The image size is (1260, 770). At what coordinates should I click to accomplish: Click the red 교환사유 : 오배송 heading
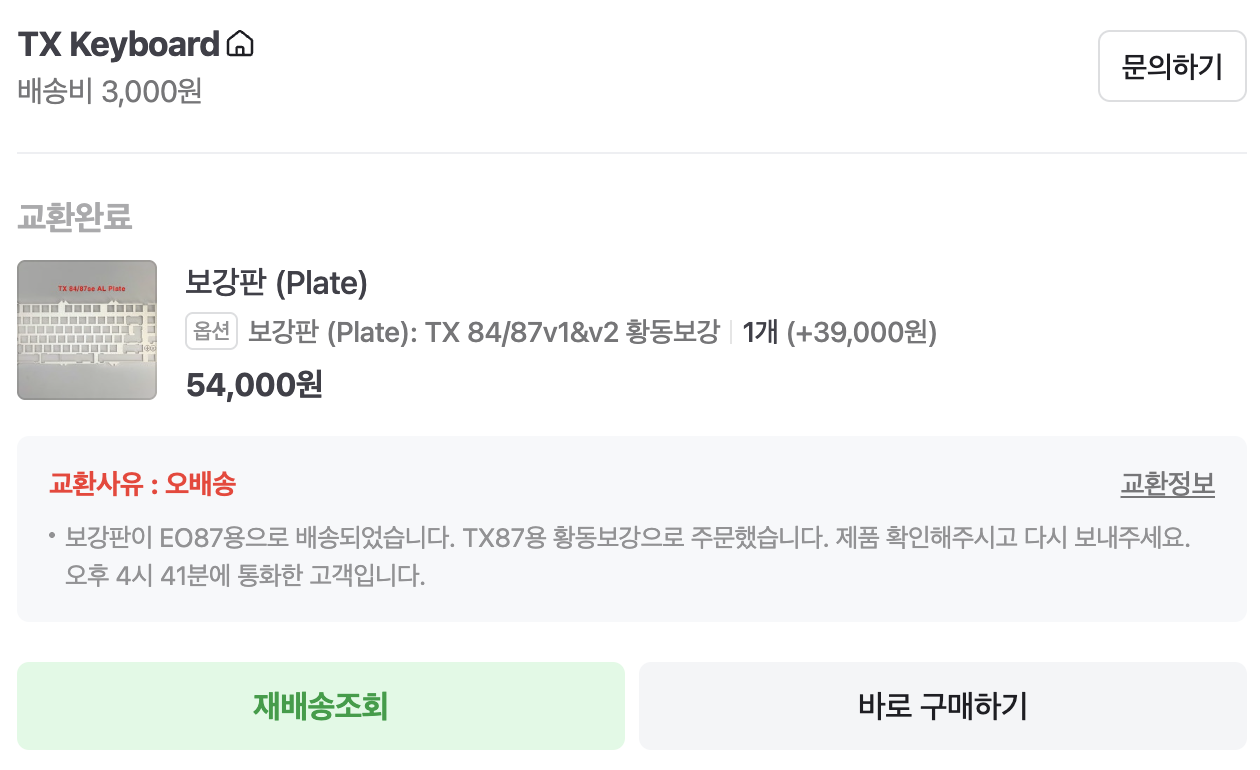click(x=142, y=485)
